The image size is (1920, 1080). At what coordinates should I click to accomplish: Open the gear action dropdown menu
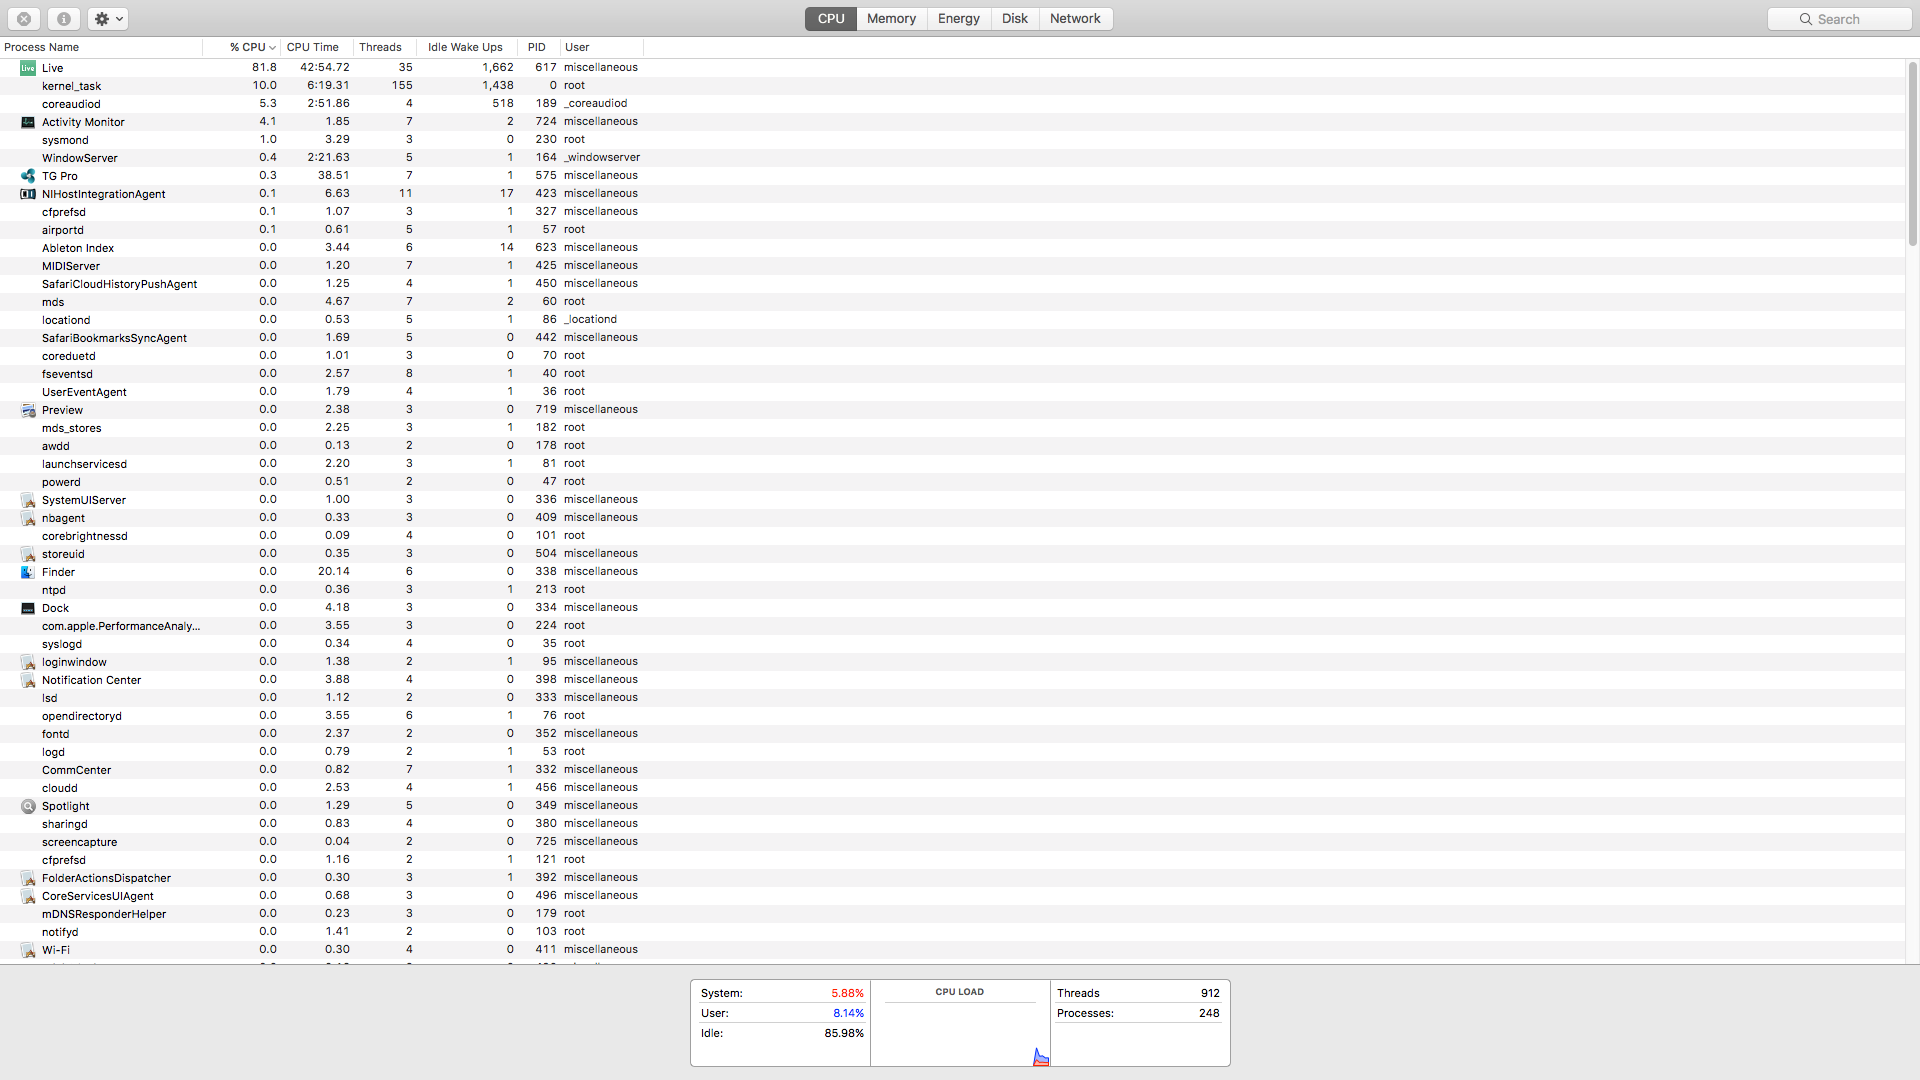[107, 19]
